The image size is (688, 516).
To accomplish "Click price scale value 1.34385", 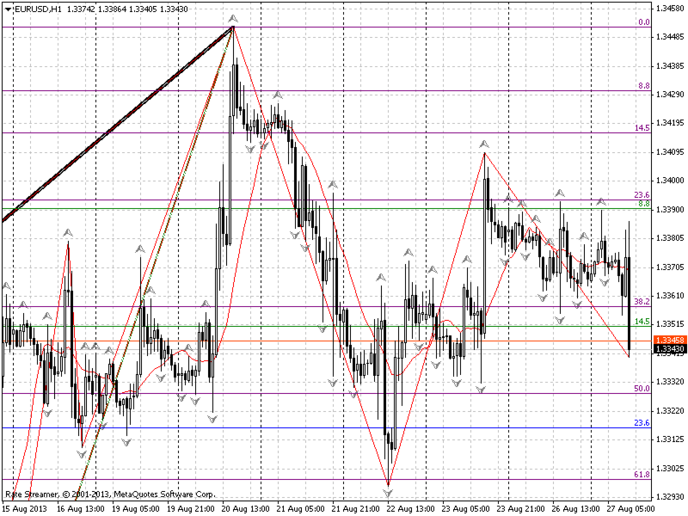I will point(670,66).
